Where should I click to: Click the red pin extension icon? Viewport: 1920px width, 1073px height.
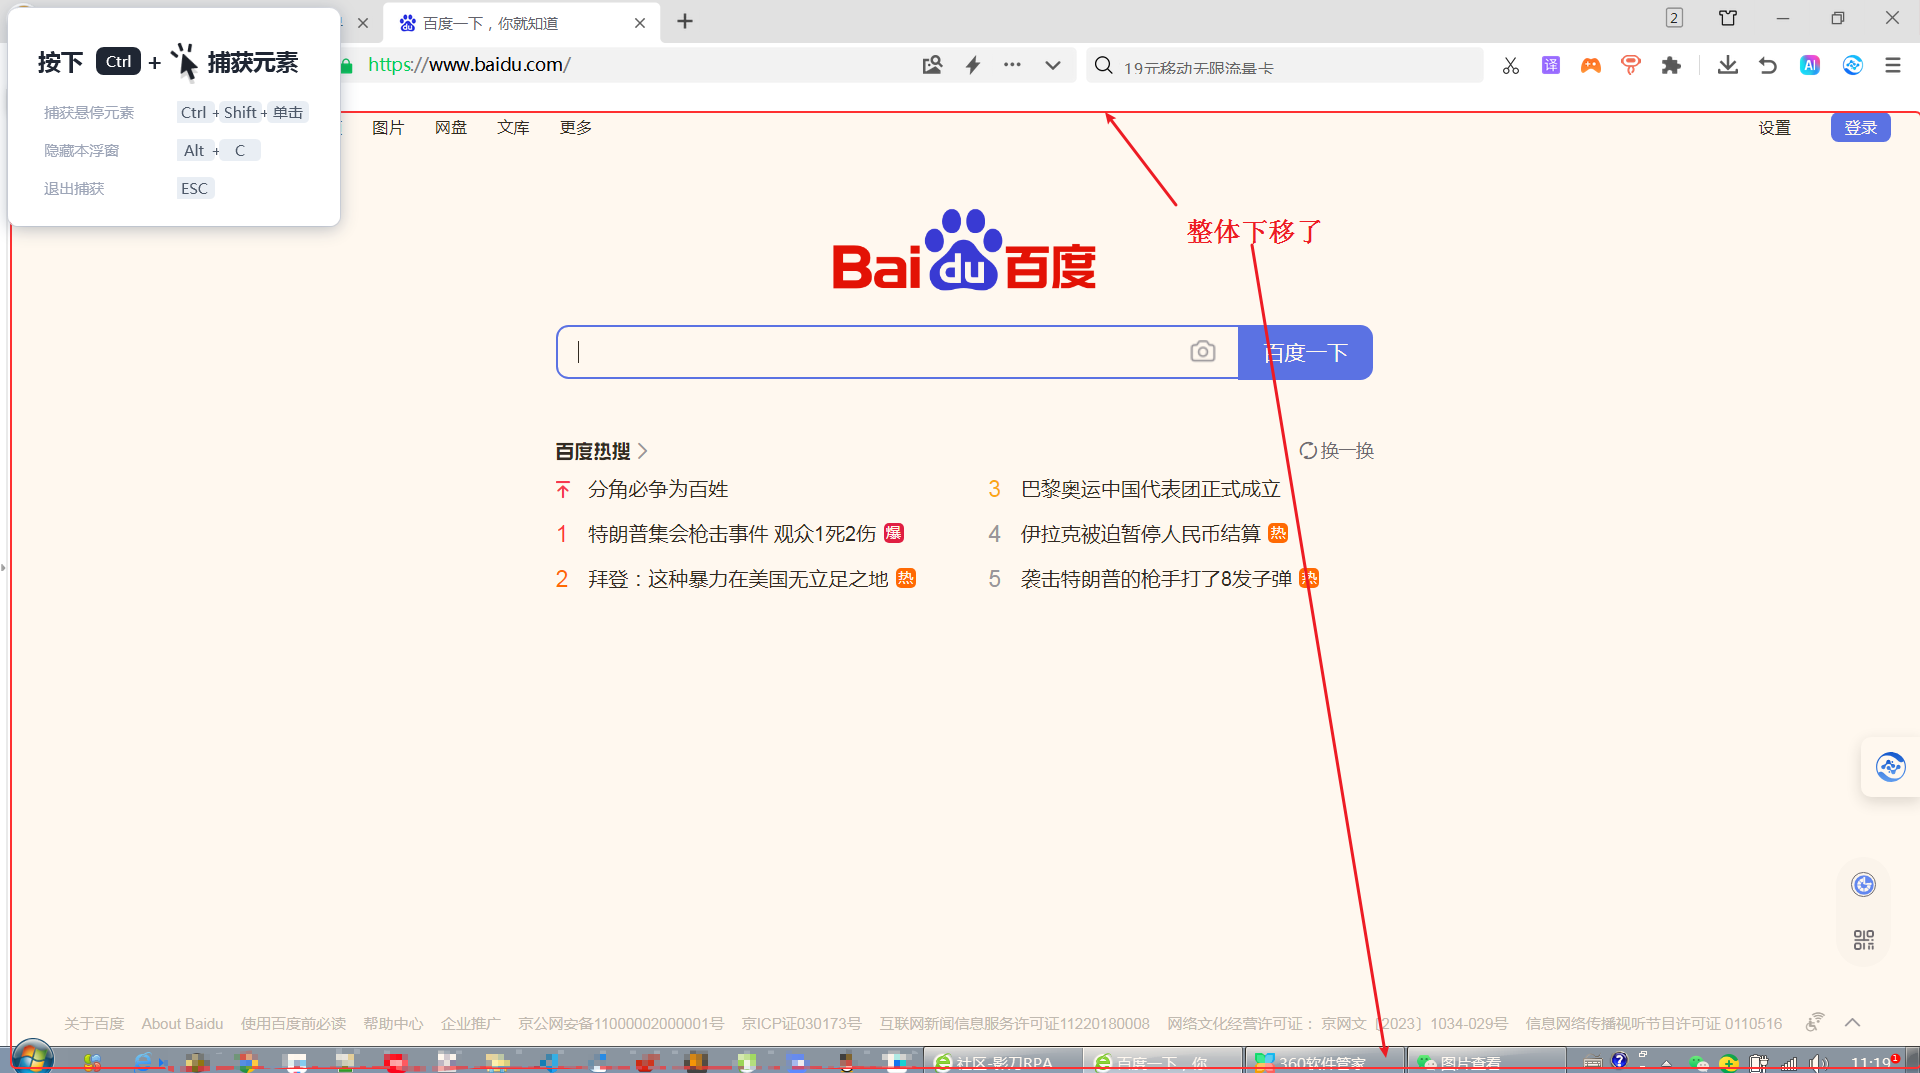(1631, 66)
